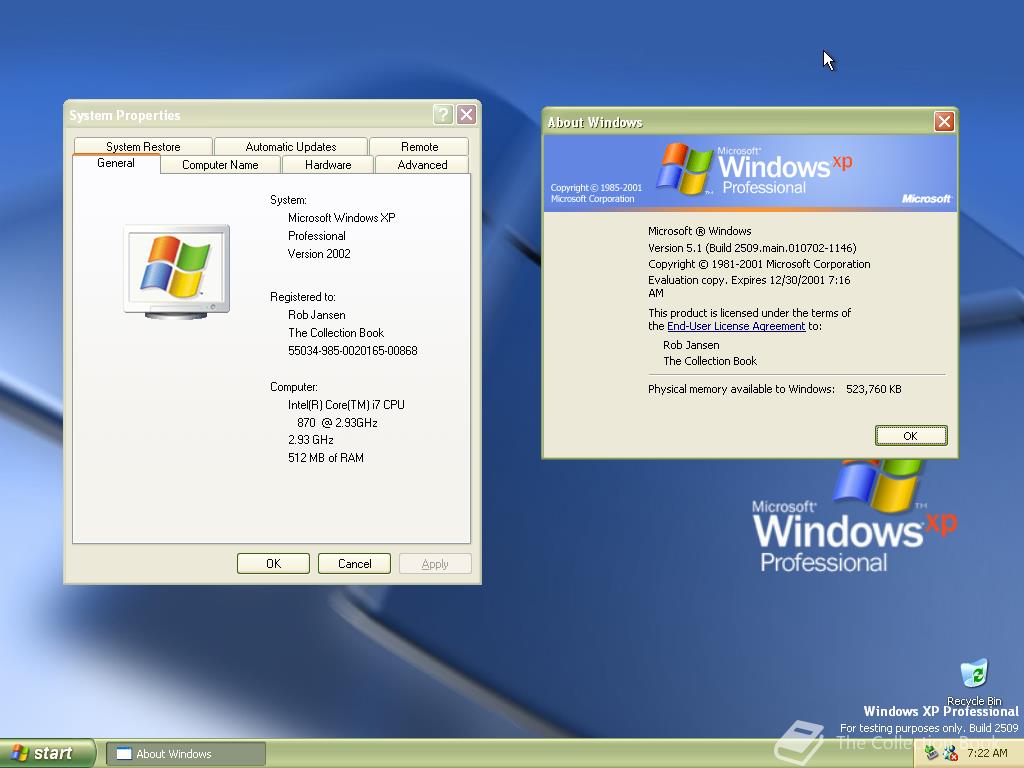Click "The Collection Book" in About Windows
The image size is (1024, 768).
710,361
